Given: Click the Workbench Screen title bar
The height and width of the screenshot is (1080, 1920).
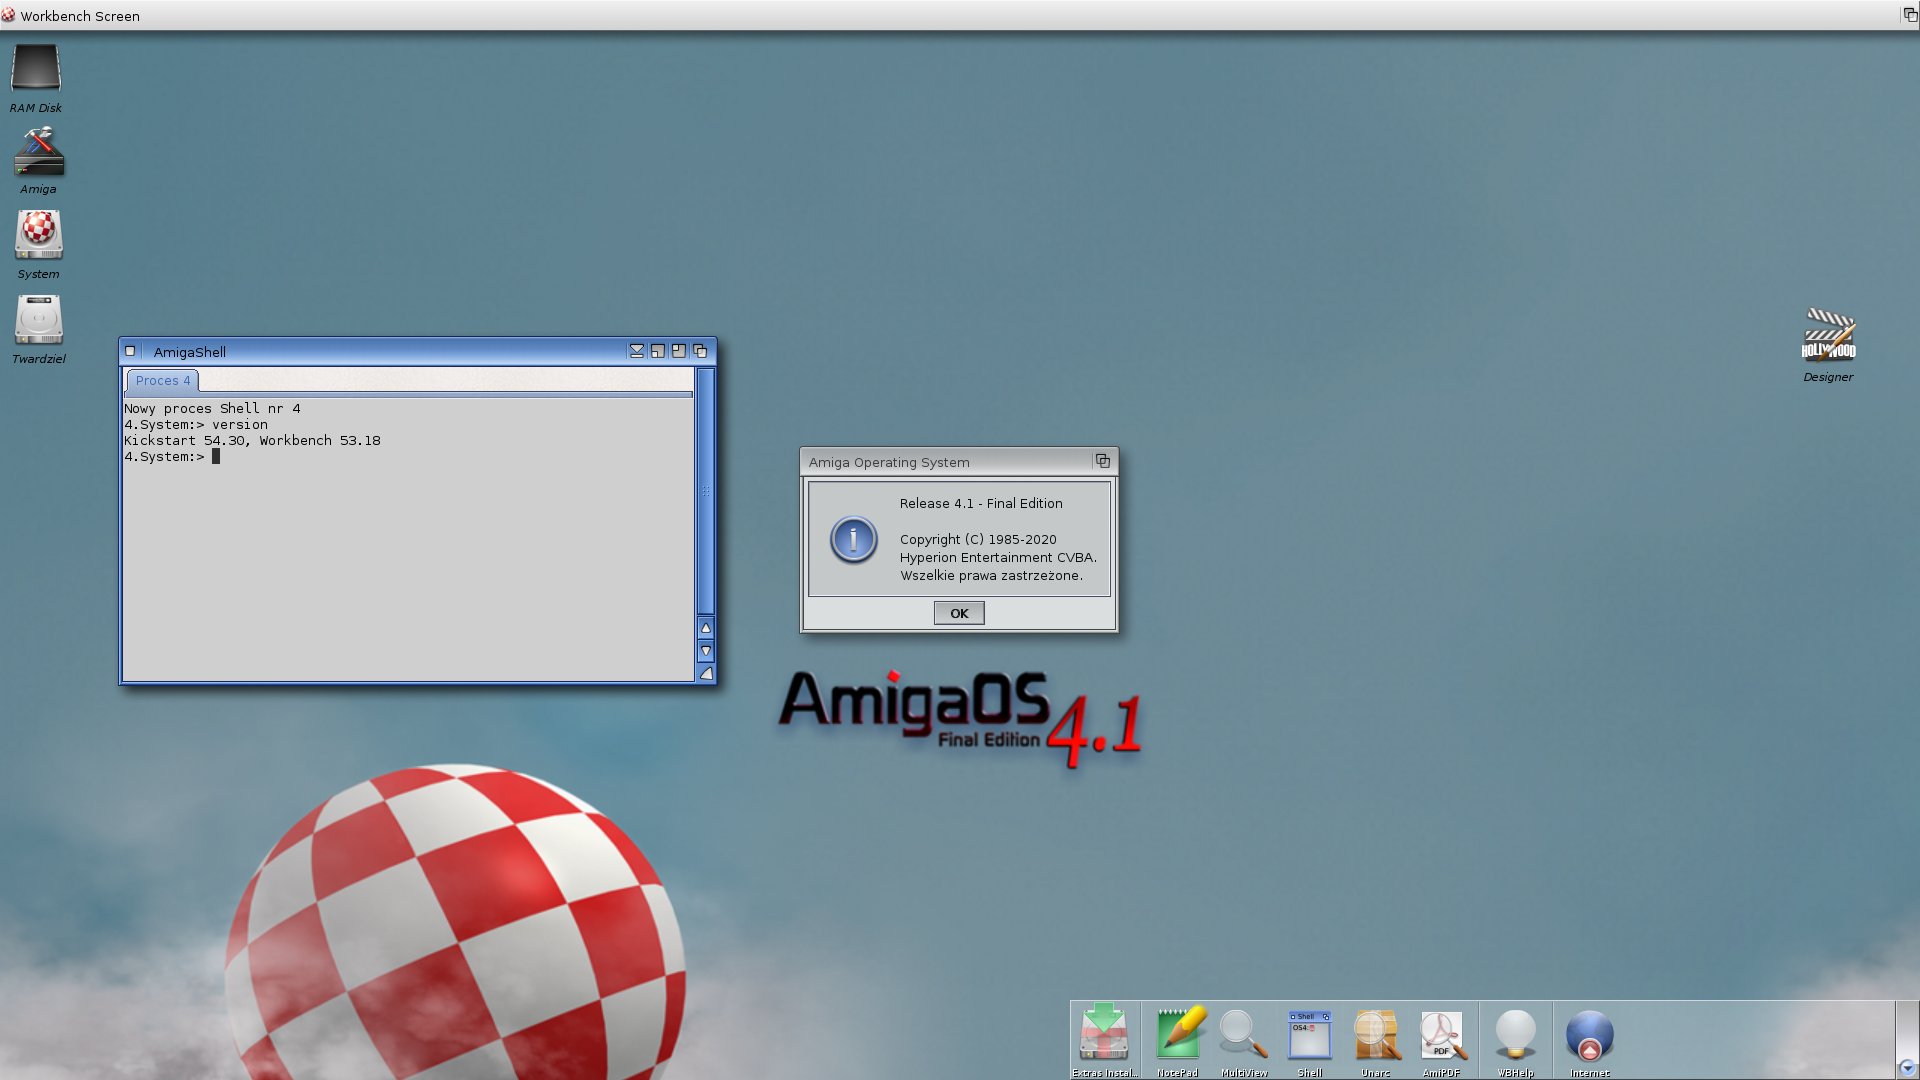Looking at the screenshot, I should 960,15.
